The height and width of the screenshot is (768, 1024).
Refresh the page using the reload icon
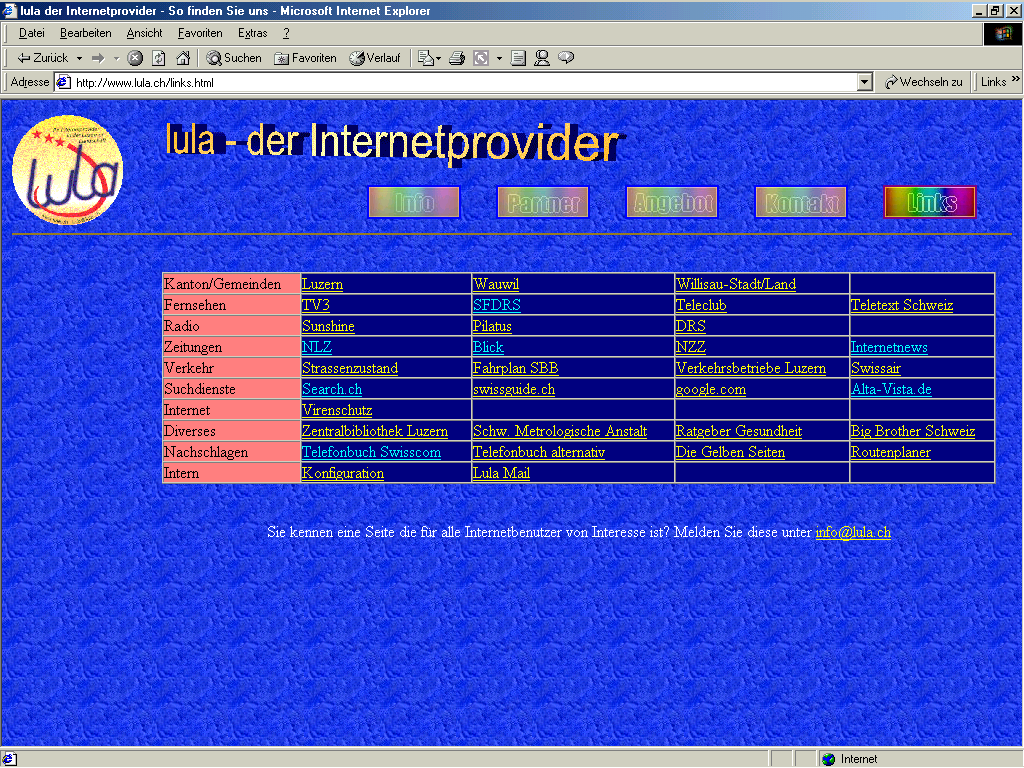tap(159, 58)
